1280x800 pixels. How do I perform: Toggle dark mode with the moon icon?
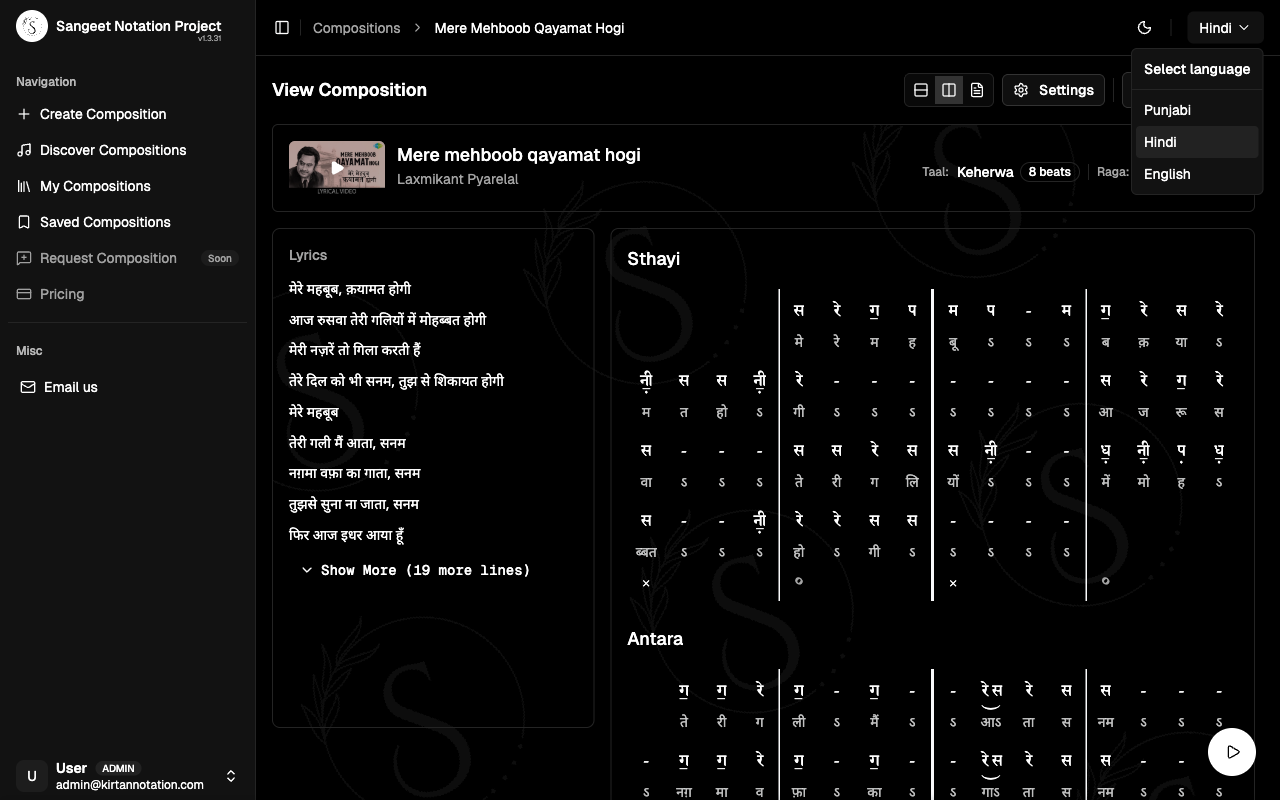[x=1144, y=27]
